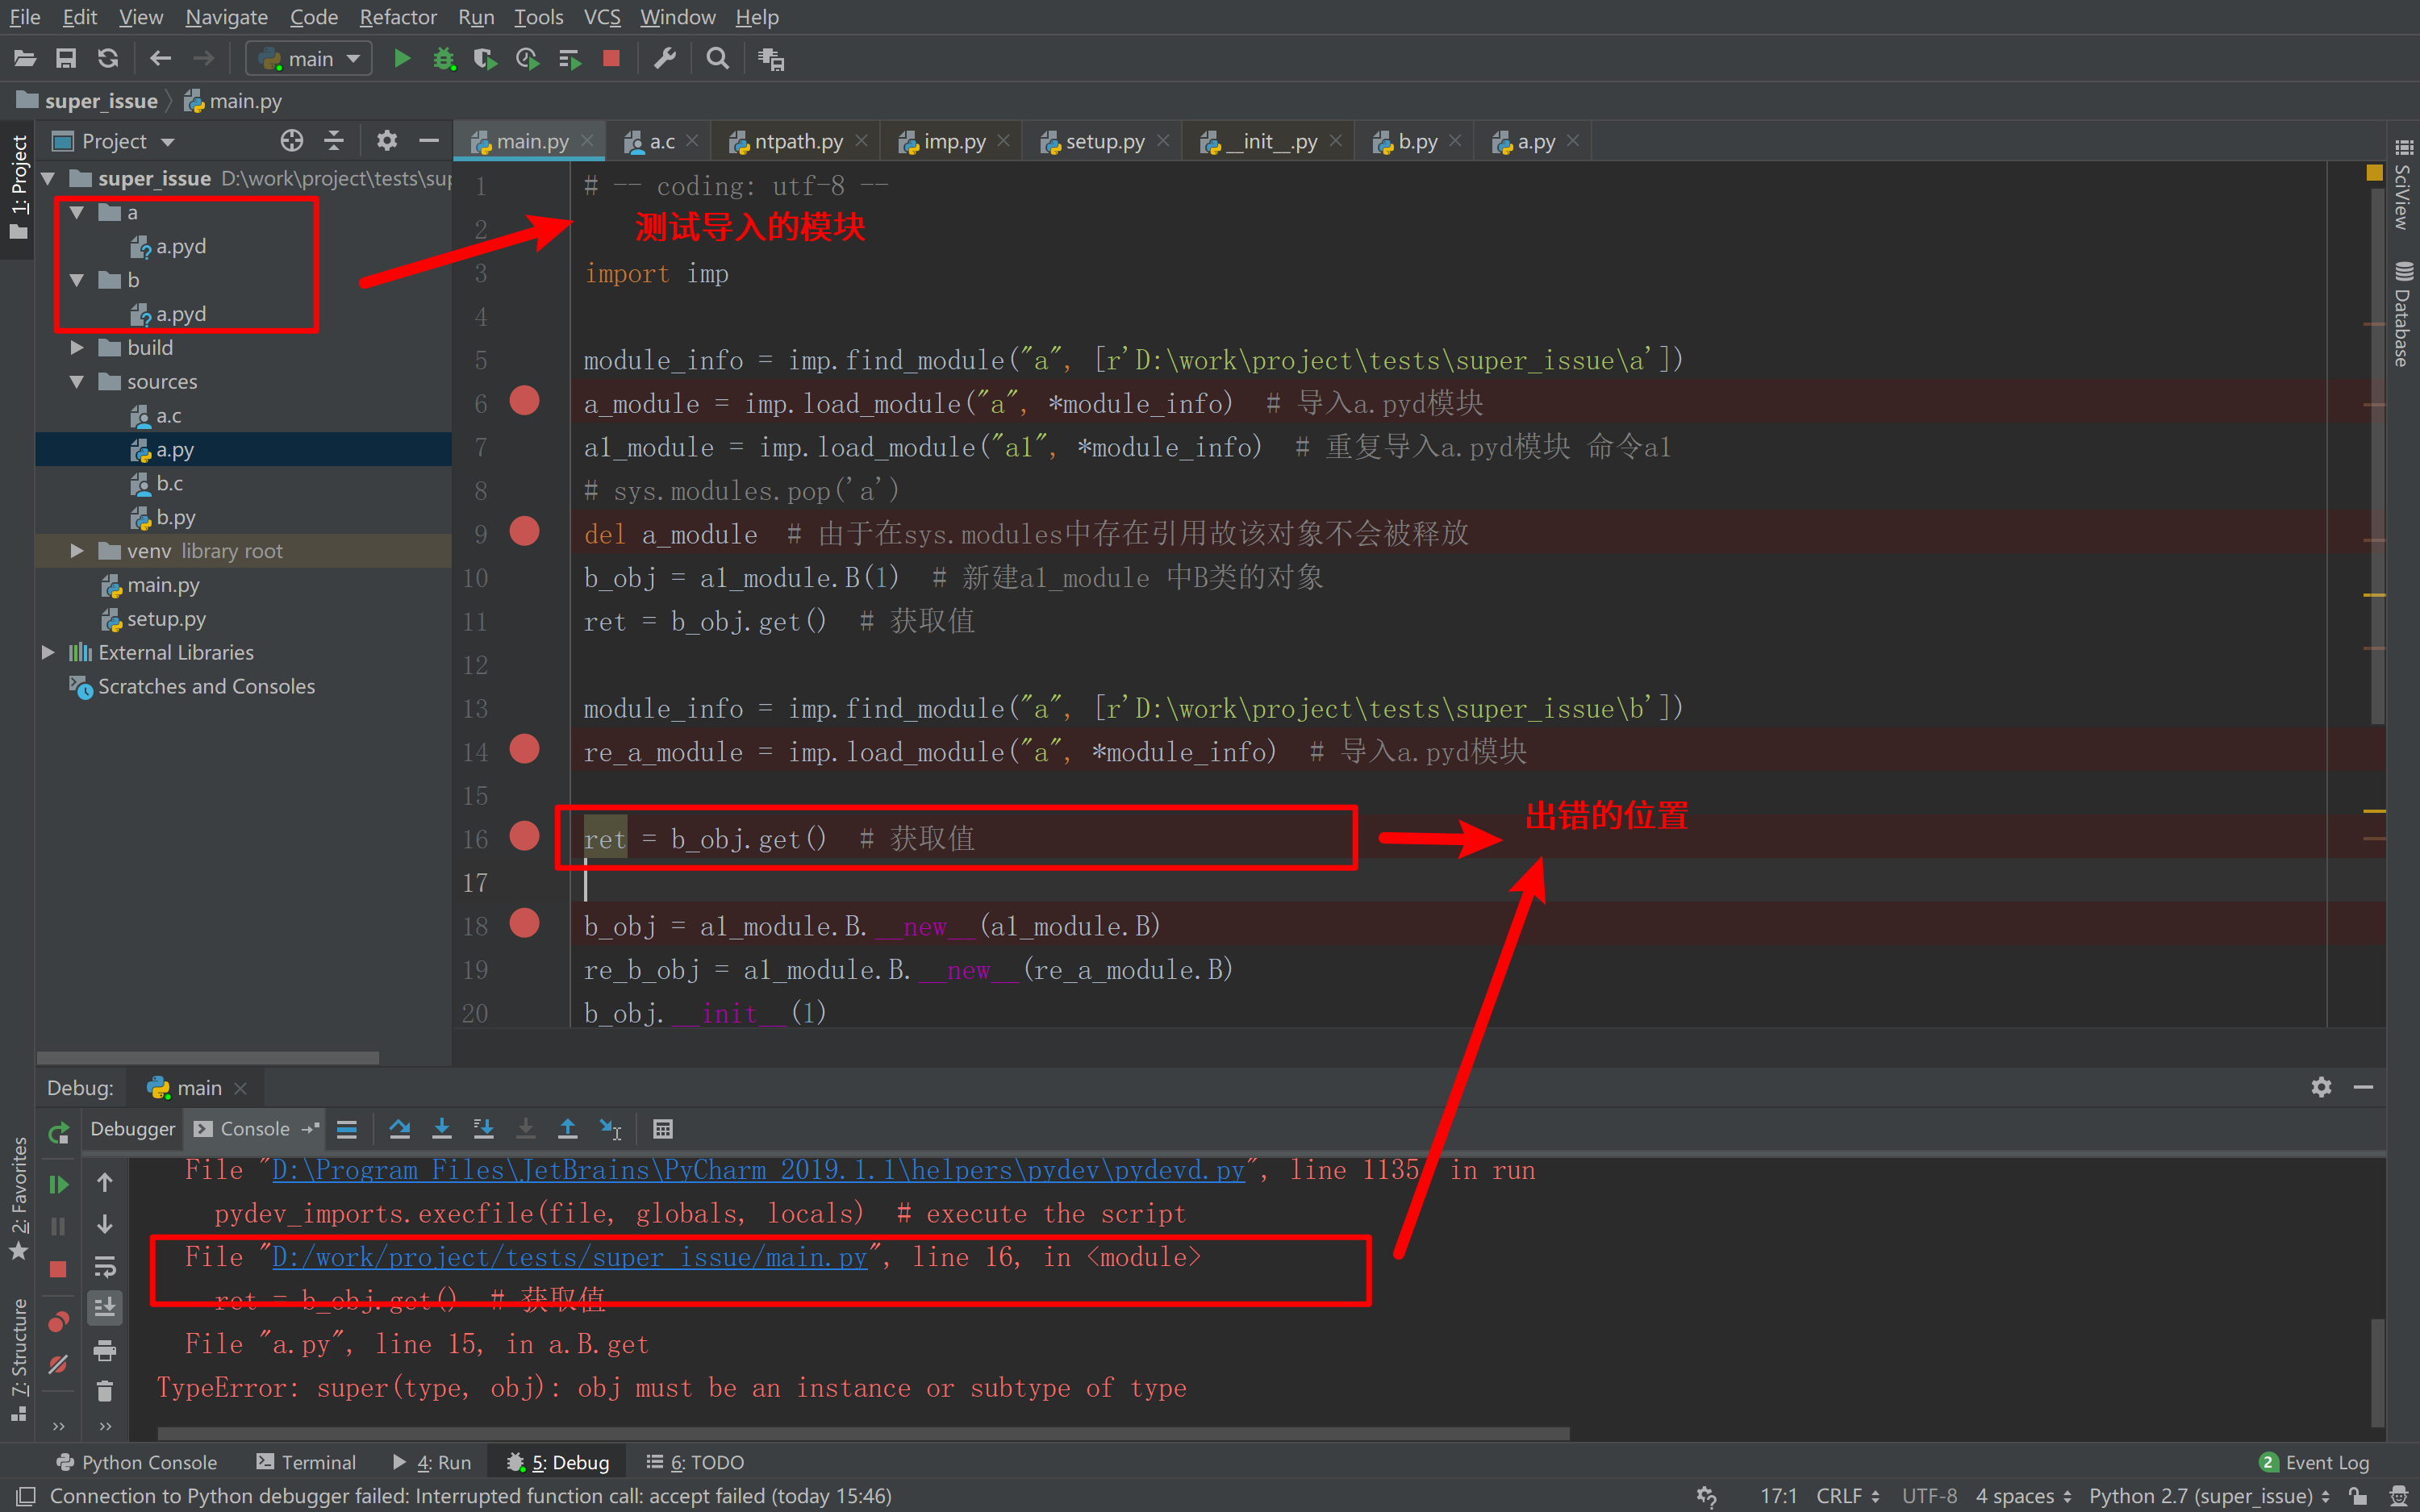Click Resume Program in debug sidebar
Image resolution: width=2420 pixels, height=1512 pixels.
click(59, 1185)
